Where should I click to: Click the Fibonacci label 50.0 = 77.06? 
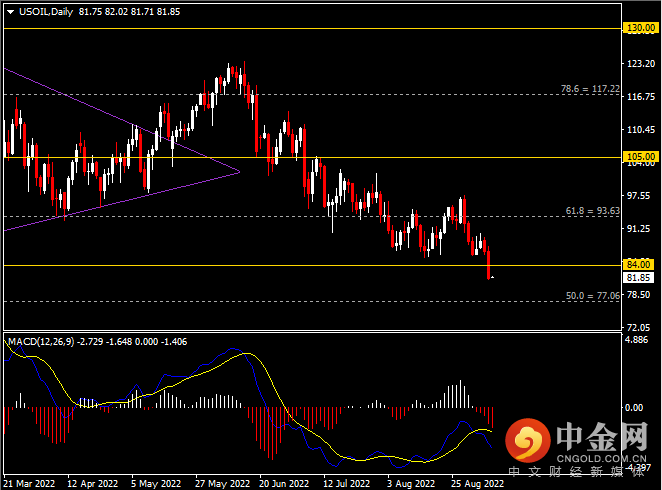(x=592, y=296)
